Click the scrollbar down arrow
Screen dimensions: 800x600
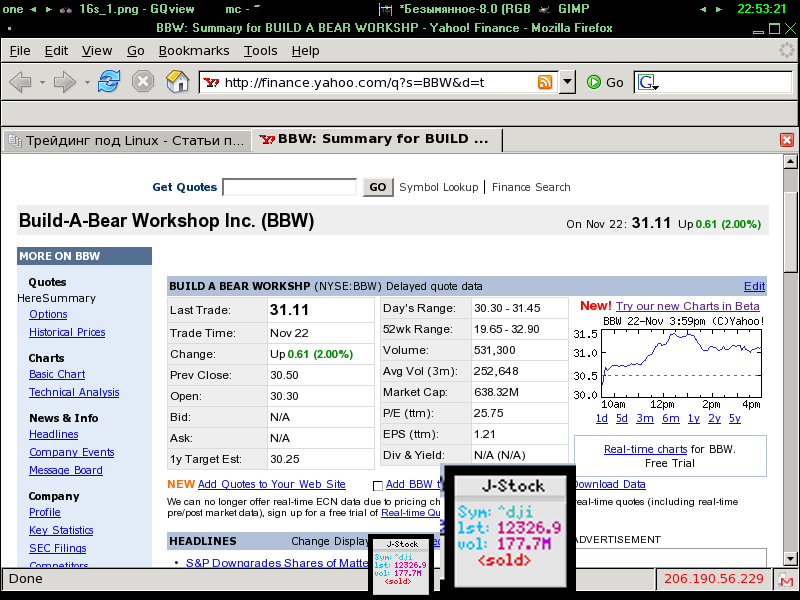pyautogui.click(x=790, y=558)
